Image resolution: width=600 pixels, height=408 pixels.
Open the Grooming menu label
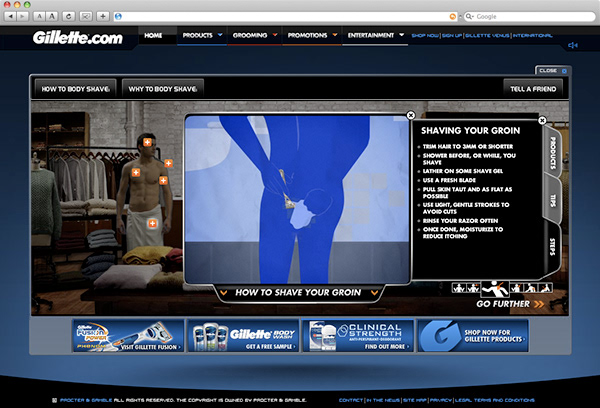(x=250, y=35)
